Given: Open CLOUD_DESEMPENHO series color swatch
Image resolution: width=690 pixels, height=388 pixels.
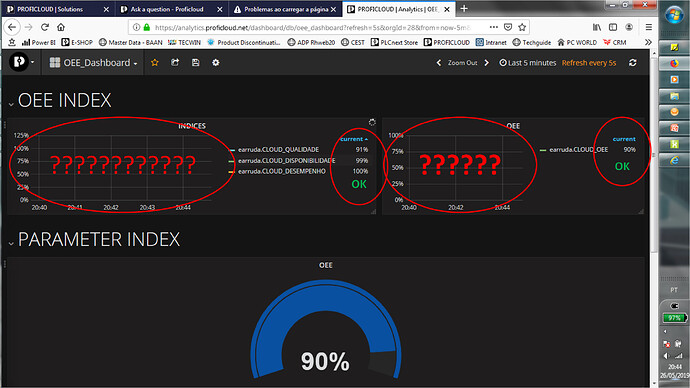Looking at the screenshot, I should click(x=232, y=172).
